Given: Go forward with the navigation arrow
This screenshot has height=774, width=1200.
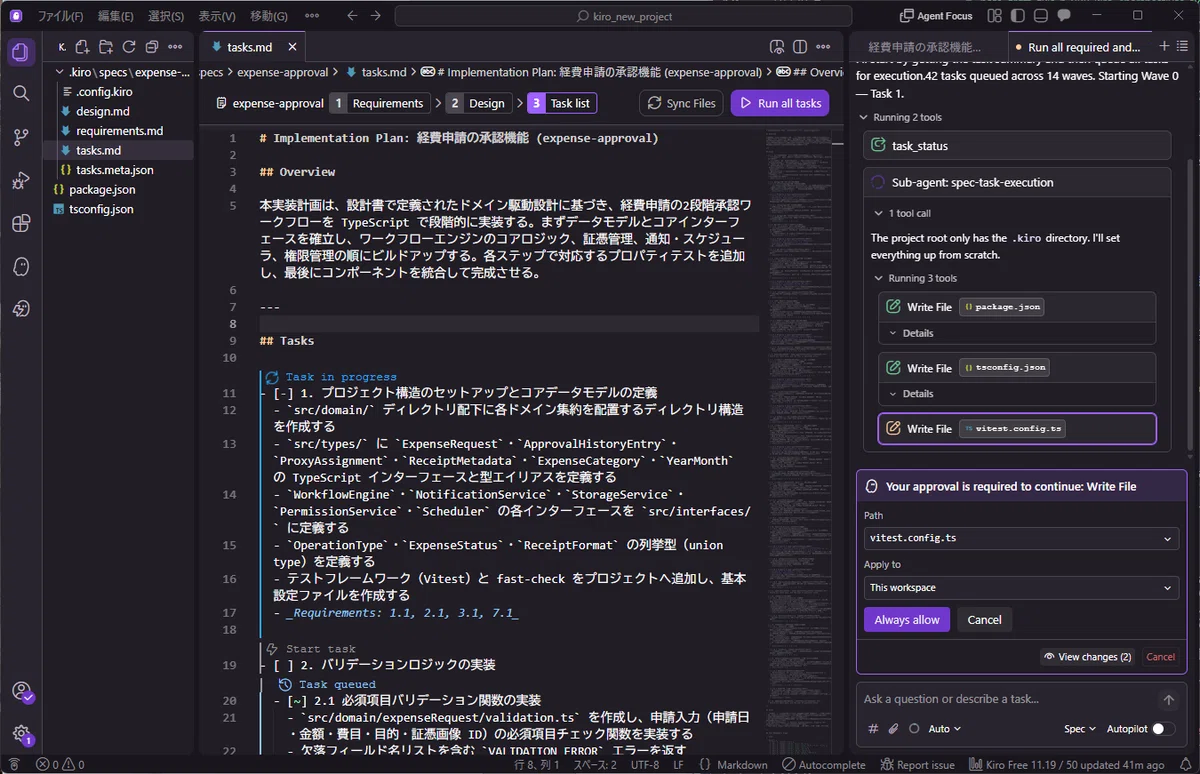Looking at the screenshot, I should (x=376, y=16).
